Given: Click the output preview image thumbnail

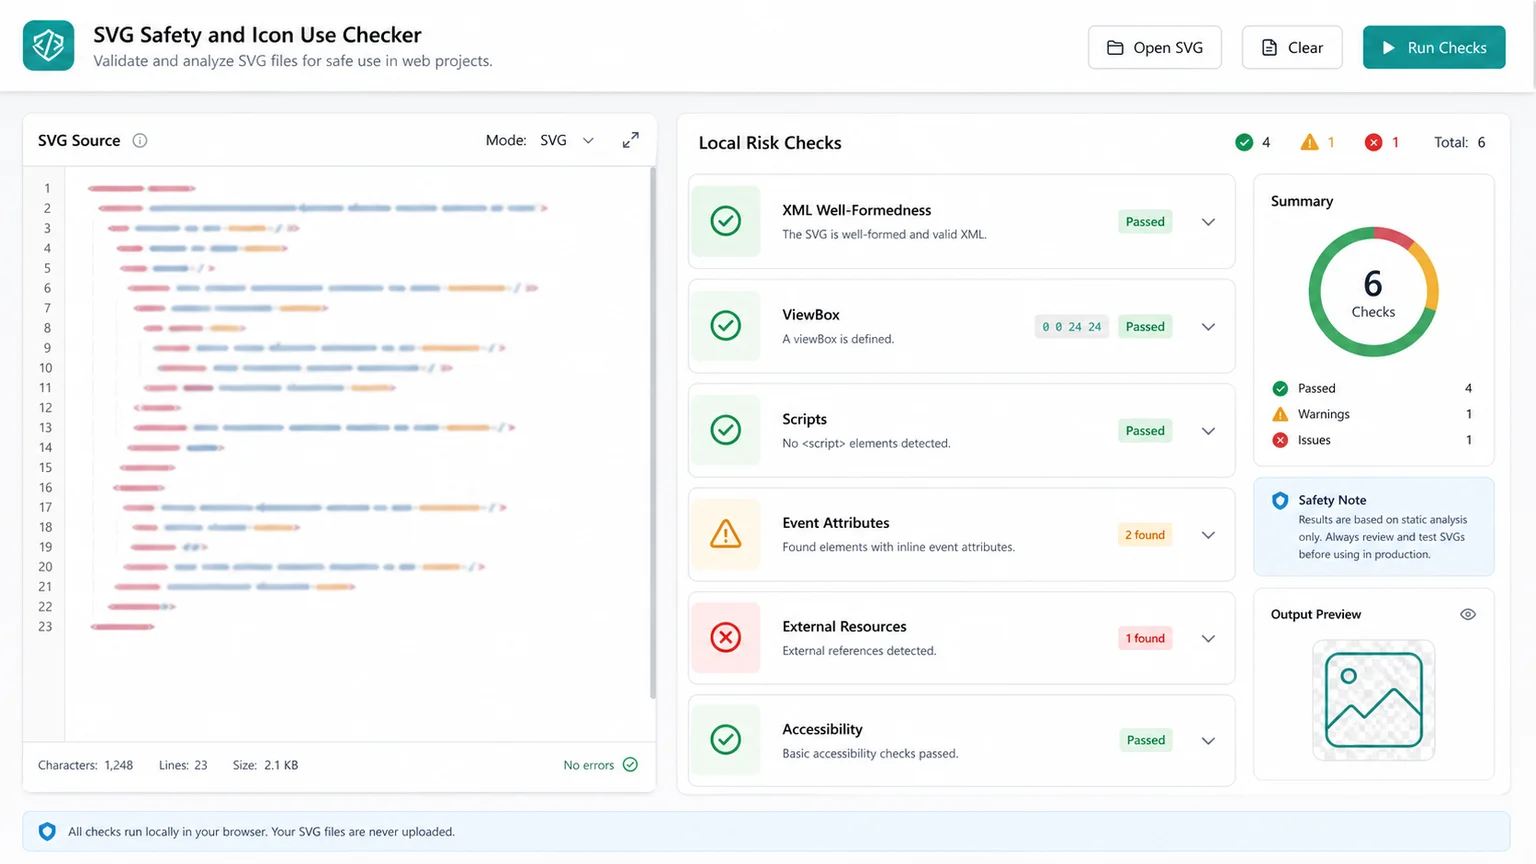Looking at the screenshot, I should tap(1374, 700).
